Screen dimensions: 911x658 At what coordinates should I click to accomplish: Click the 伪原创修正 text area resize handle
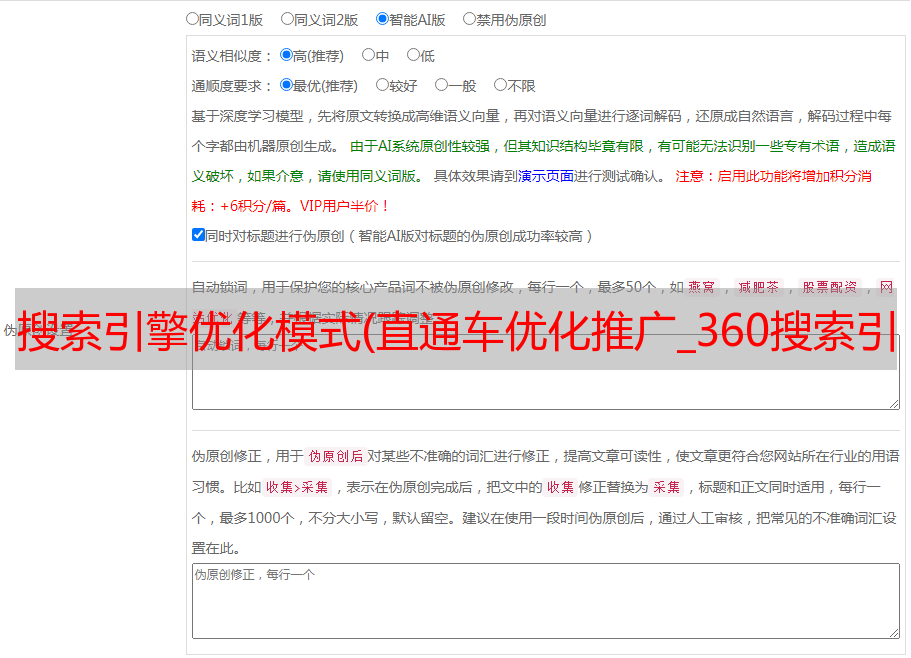point(893,632)
